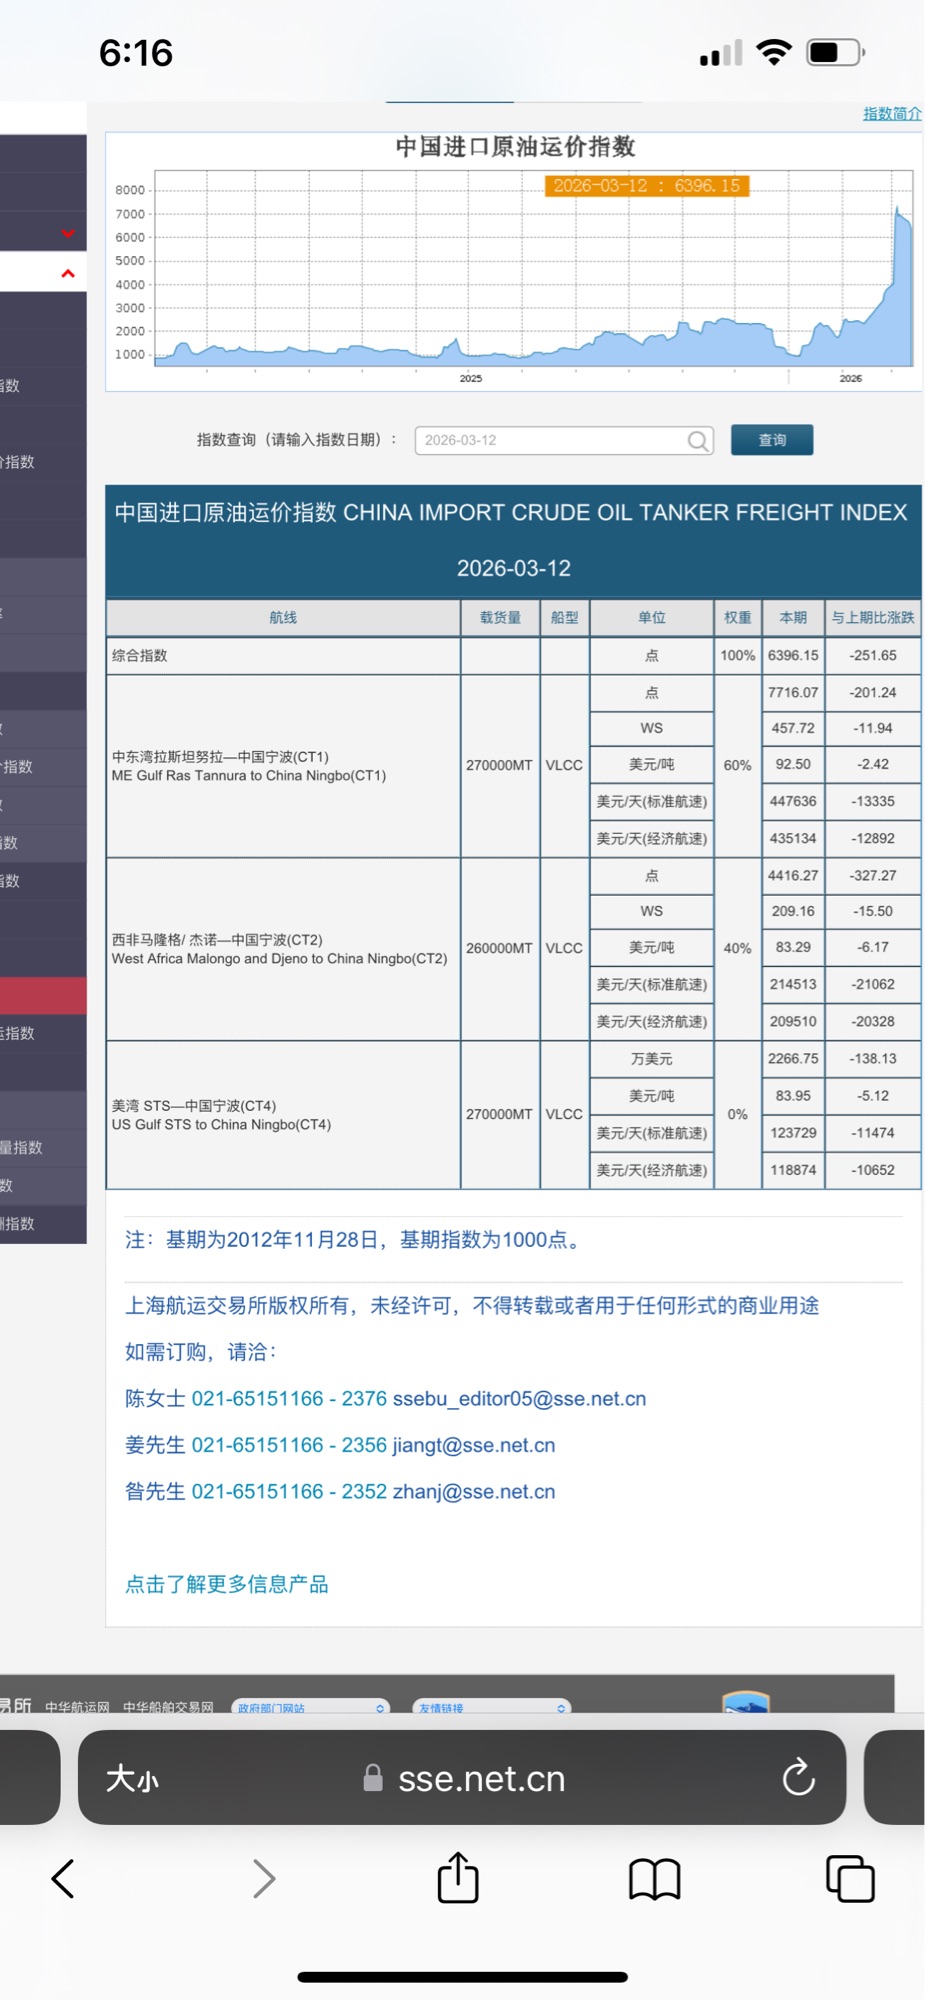Open the 友情链接 dropdown
925x2000 pixels.
(491, 1708)
